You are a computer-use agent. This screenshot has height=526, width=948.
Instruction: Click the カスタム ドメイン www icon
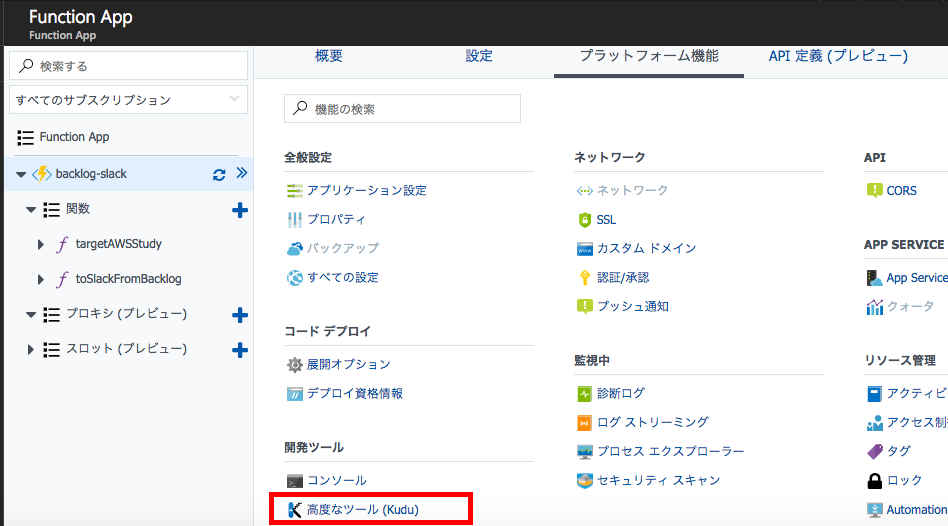coord(585,248)
